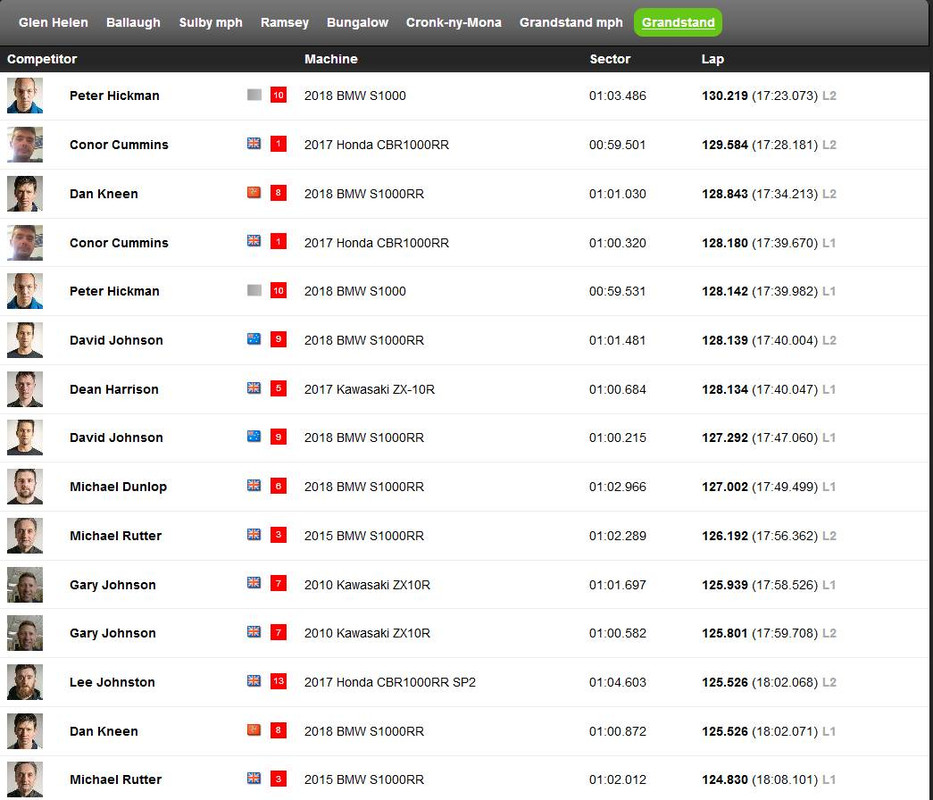Click the Lap column header
The height and width of the screenshot is (800, 933).
(712, 59)
